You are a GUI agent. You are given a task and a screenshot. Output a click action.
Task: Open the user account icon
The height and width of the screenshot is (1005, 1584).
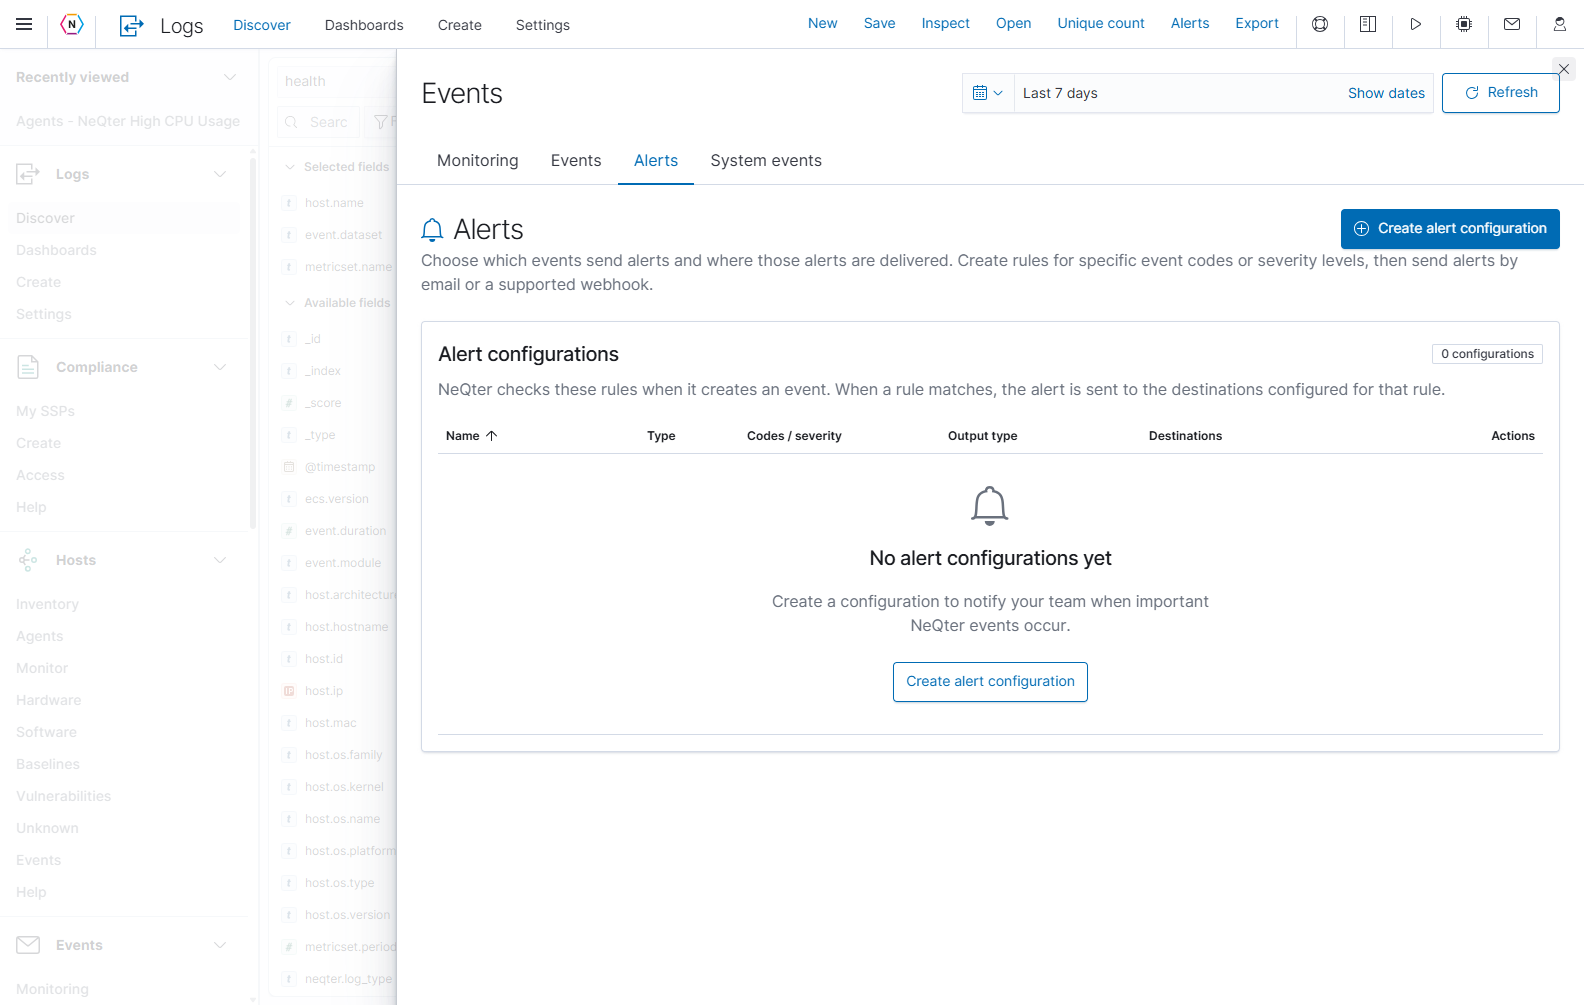[x=1560, y=24]
